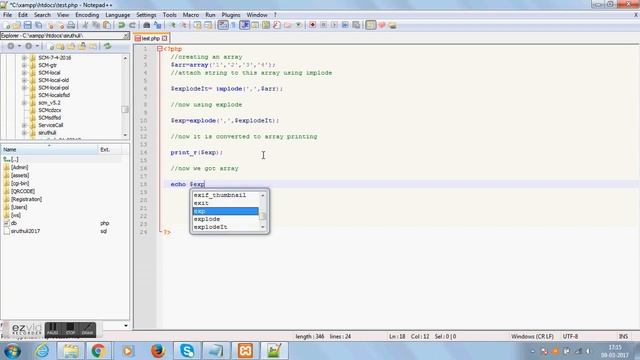This screenshot has height=360, width=640.
Task: Click the ezvid Pause button
Action: [53, 329]
